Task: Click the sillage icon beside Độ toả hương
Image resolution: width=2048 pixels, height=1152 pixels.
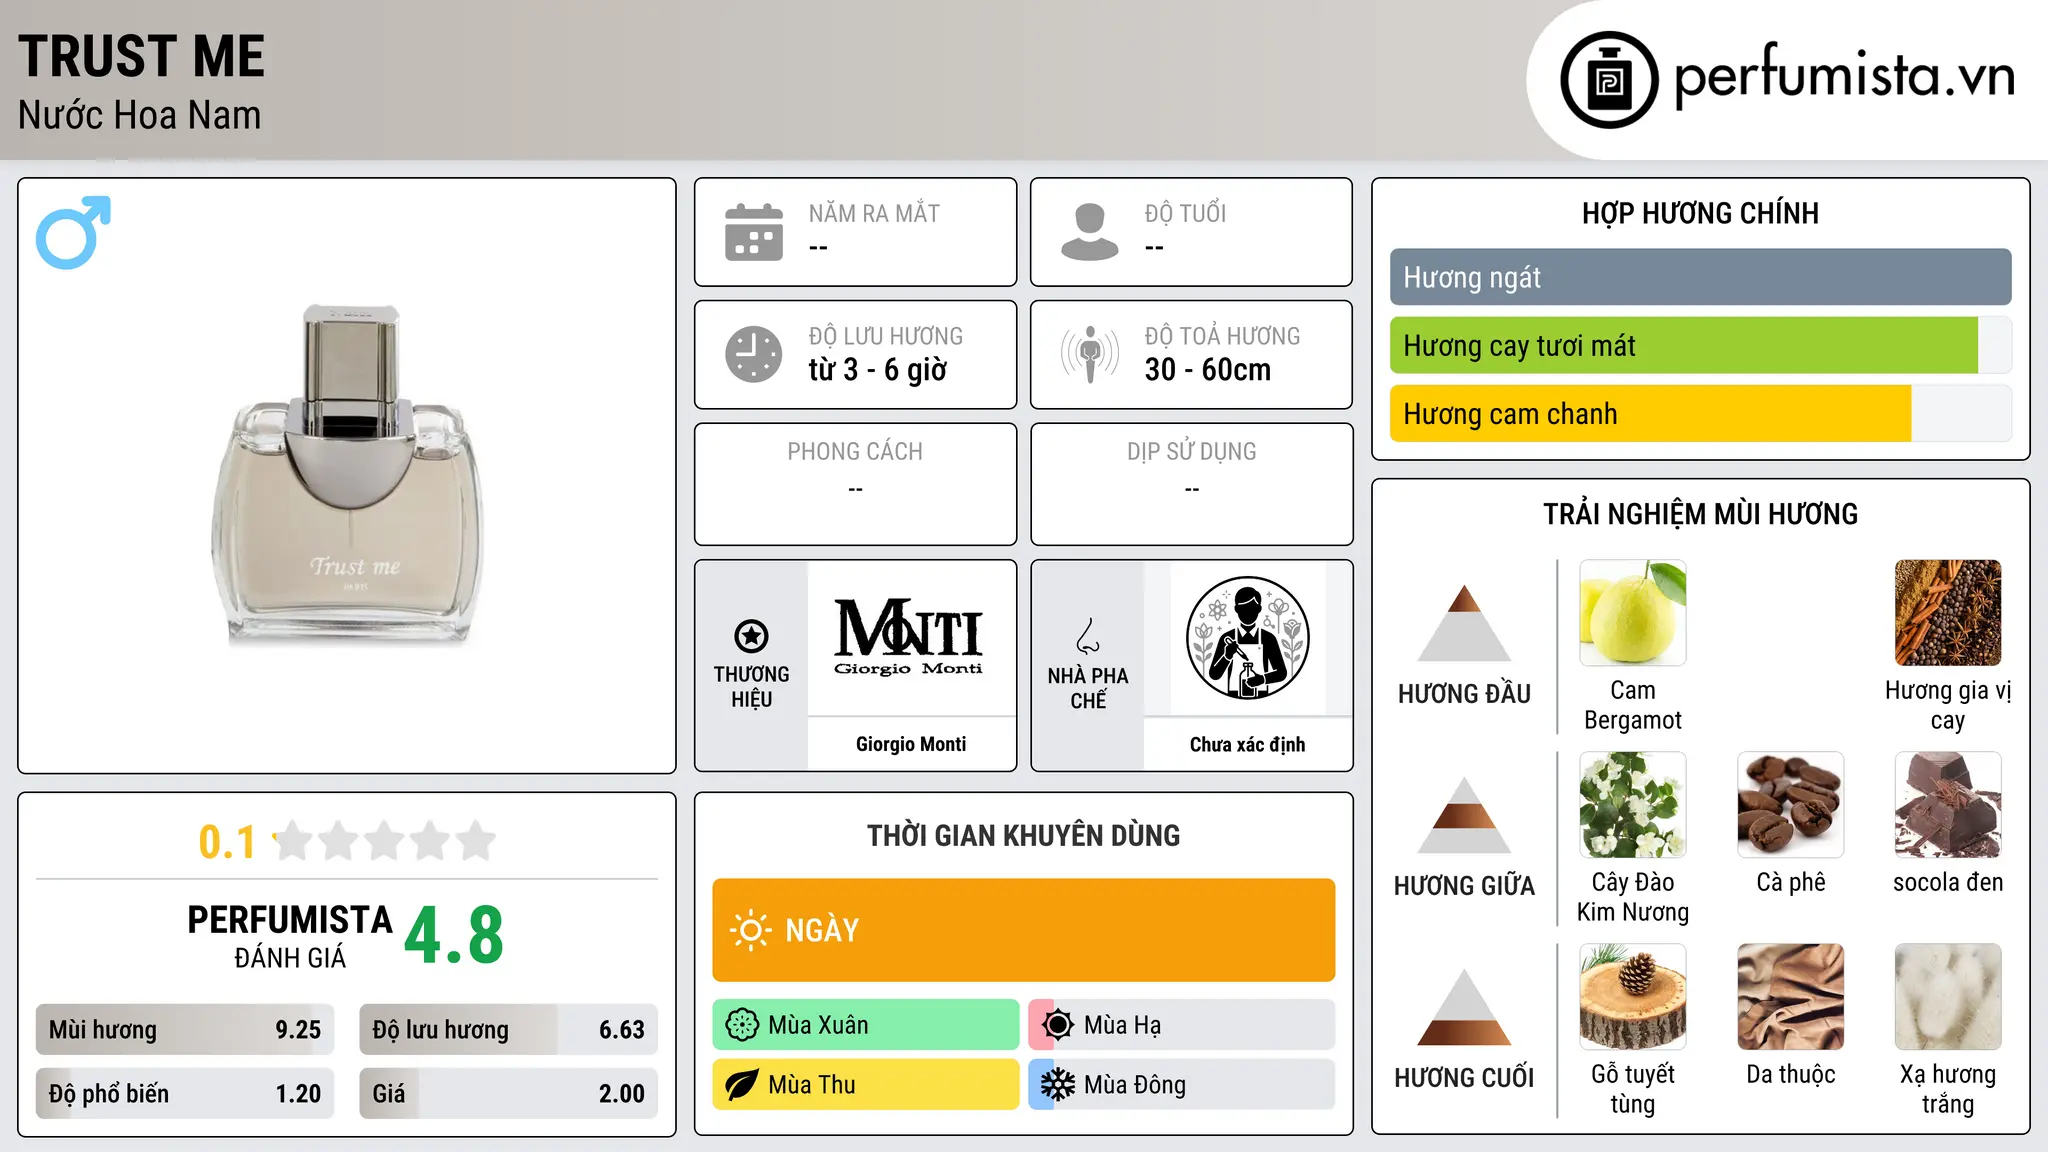Action: pos(1090,354)
